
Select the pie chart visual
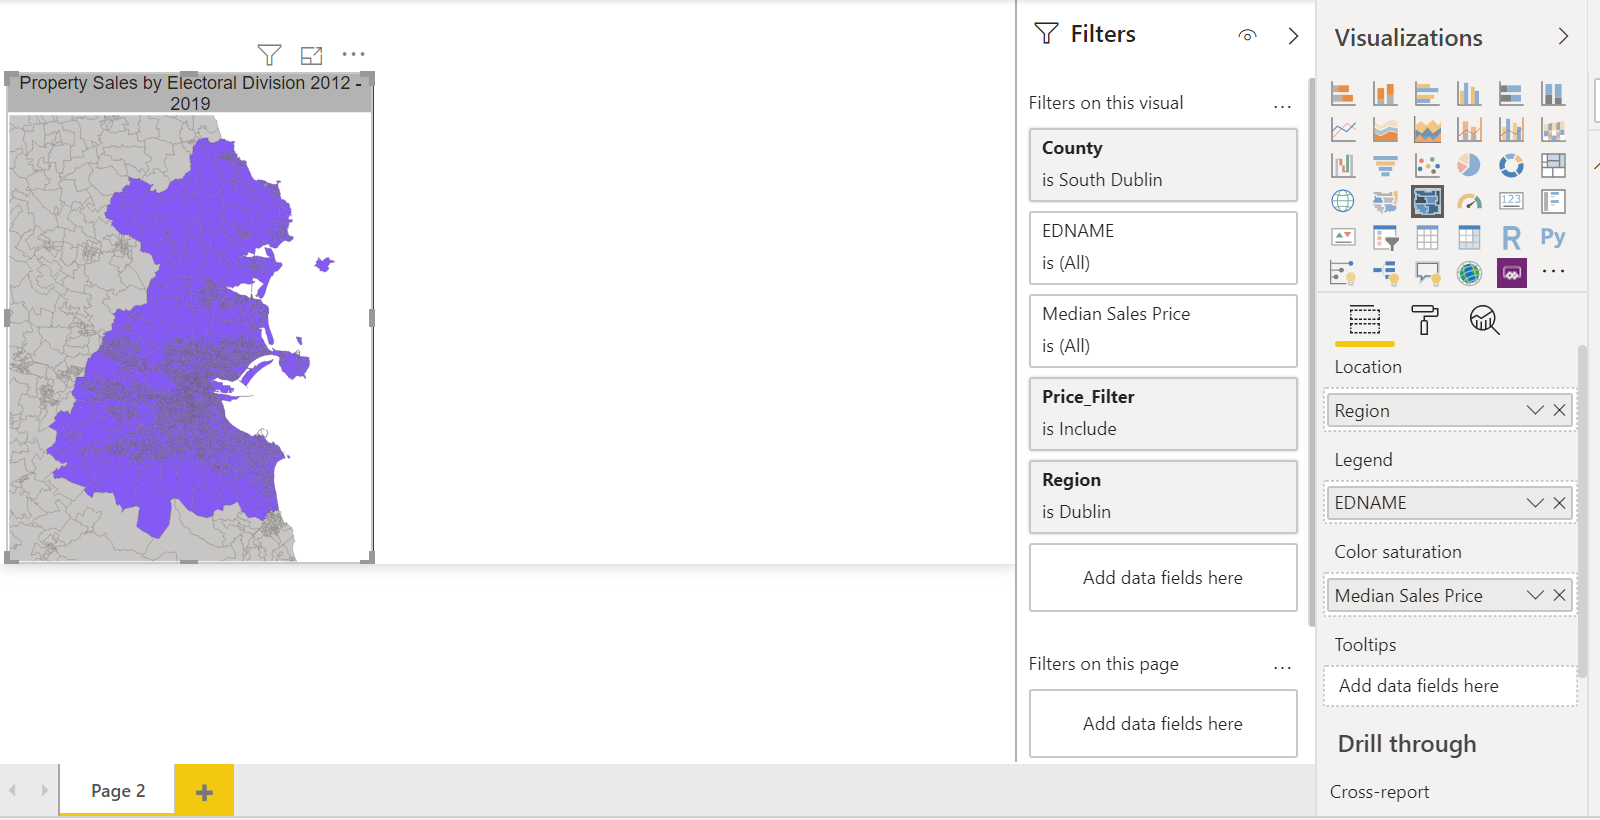pos(1469,165)
